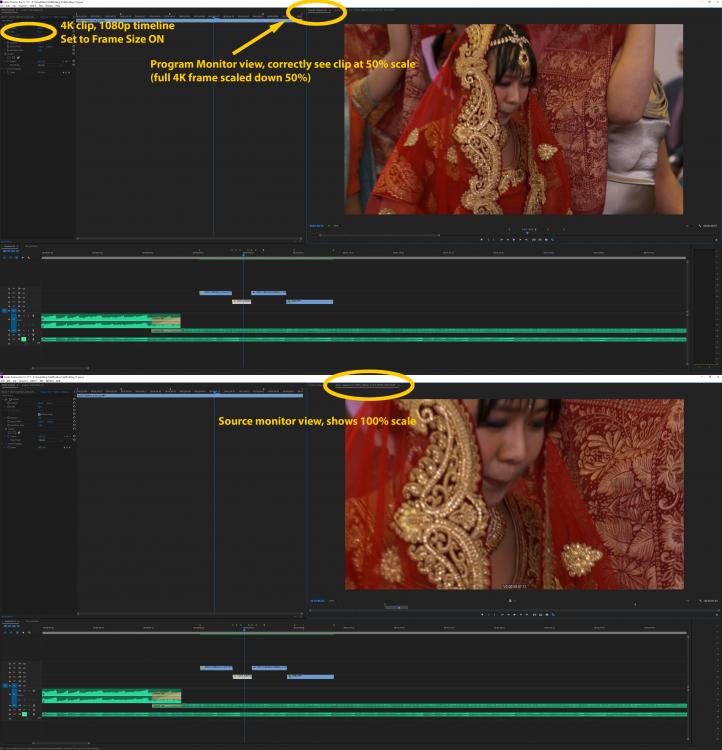The image size is (722, 750).
Task: Open wrench settings in upper Program Monitor
Action: point(700,226)
